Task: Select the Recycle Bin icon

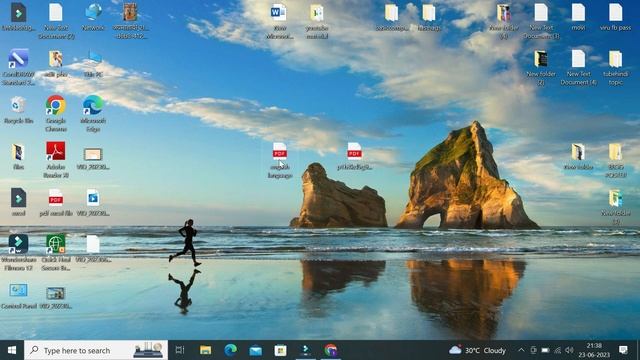Action: 18,109
